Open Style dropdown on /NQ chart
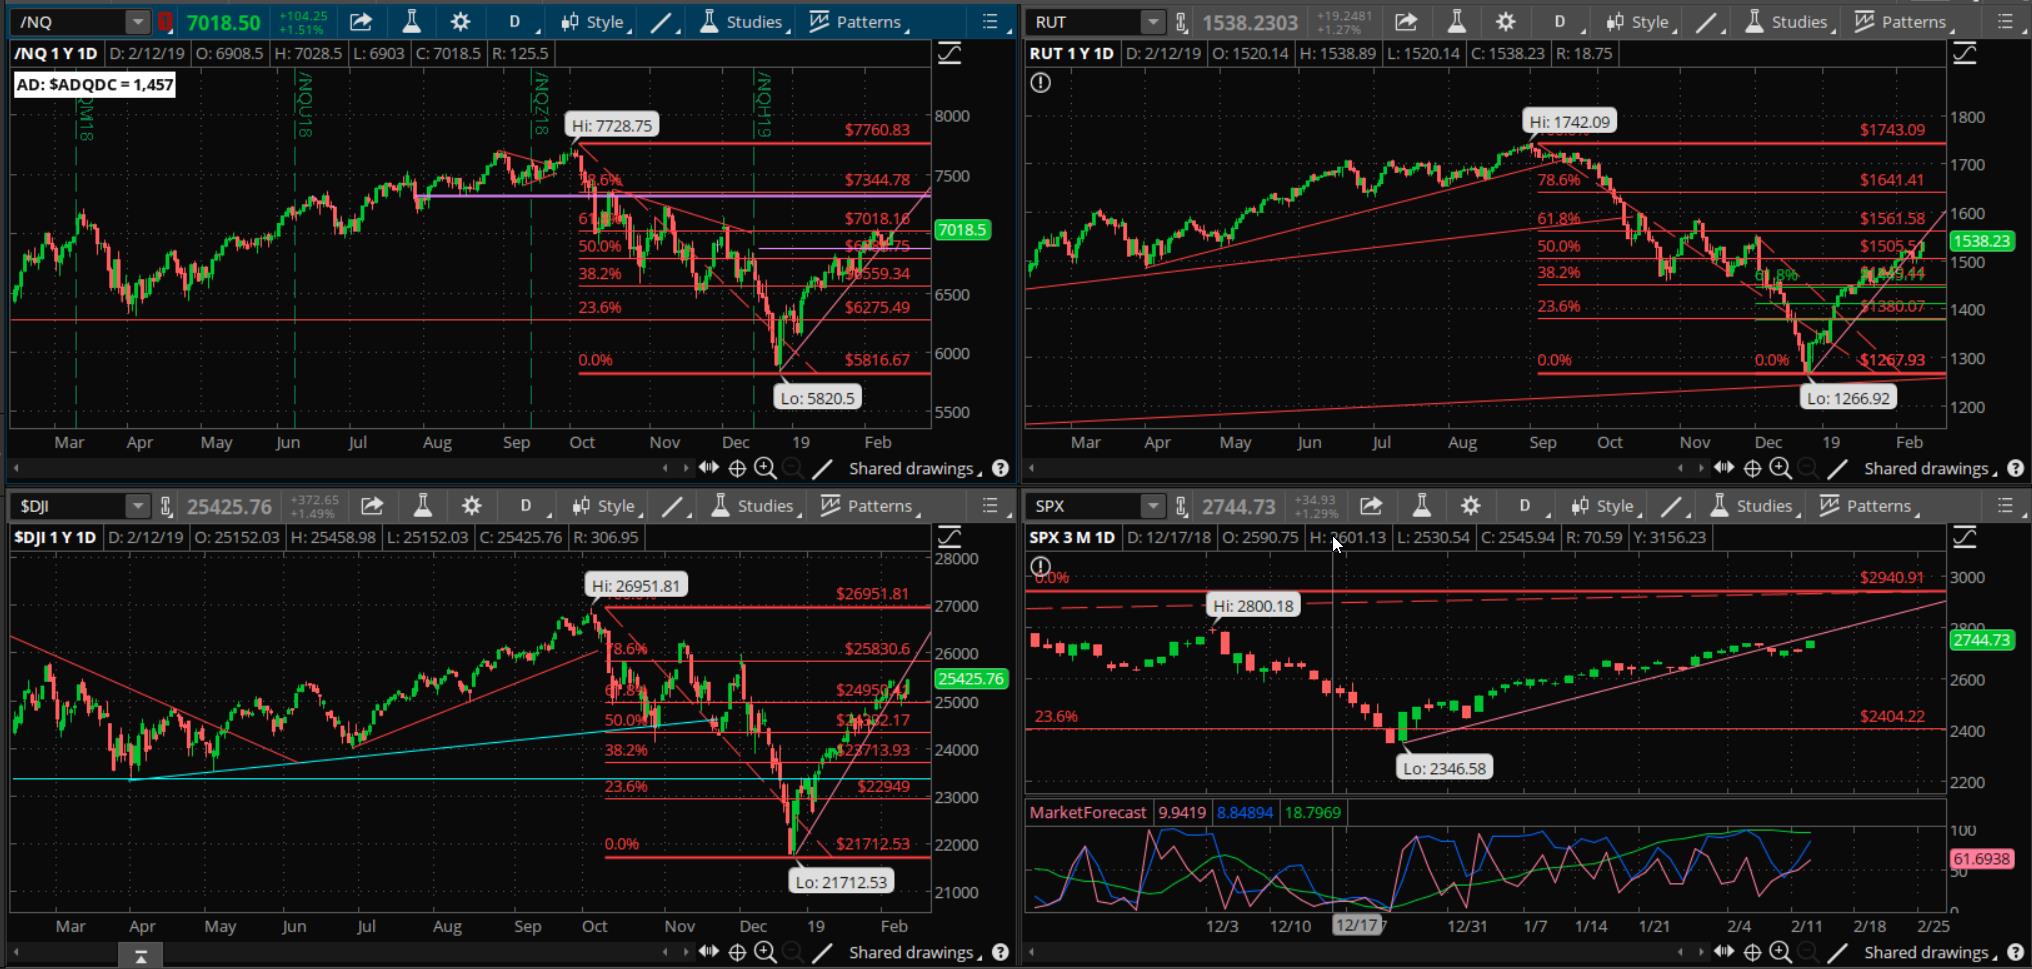2032x969 pixels. (596, 22)
